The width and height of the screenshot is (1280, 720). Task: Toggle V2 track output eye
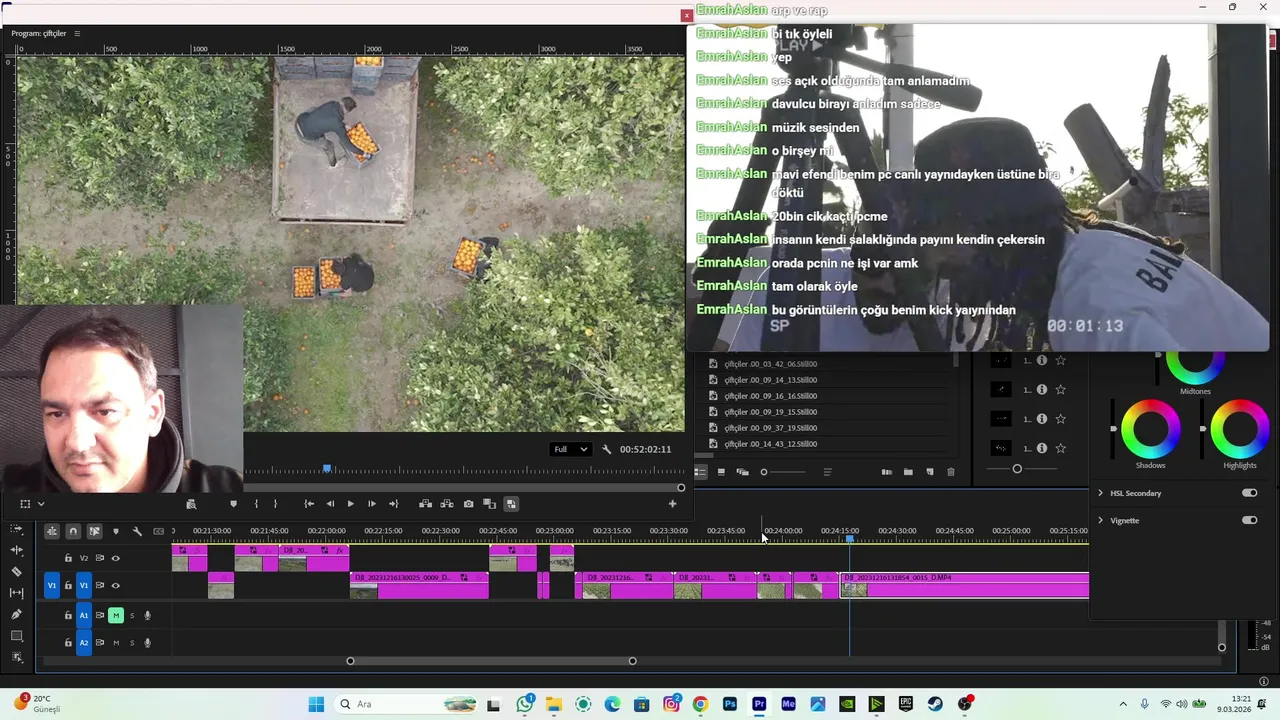pyautogui.click(x=116, y=558)
